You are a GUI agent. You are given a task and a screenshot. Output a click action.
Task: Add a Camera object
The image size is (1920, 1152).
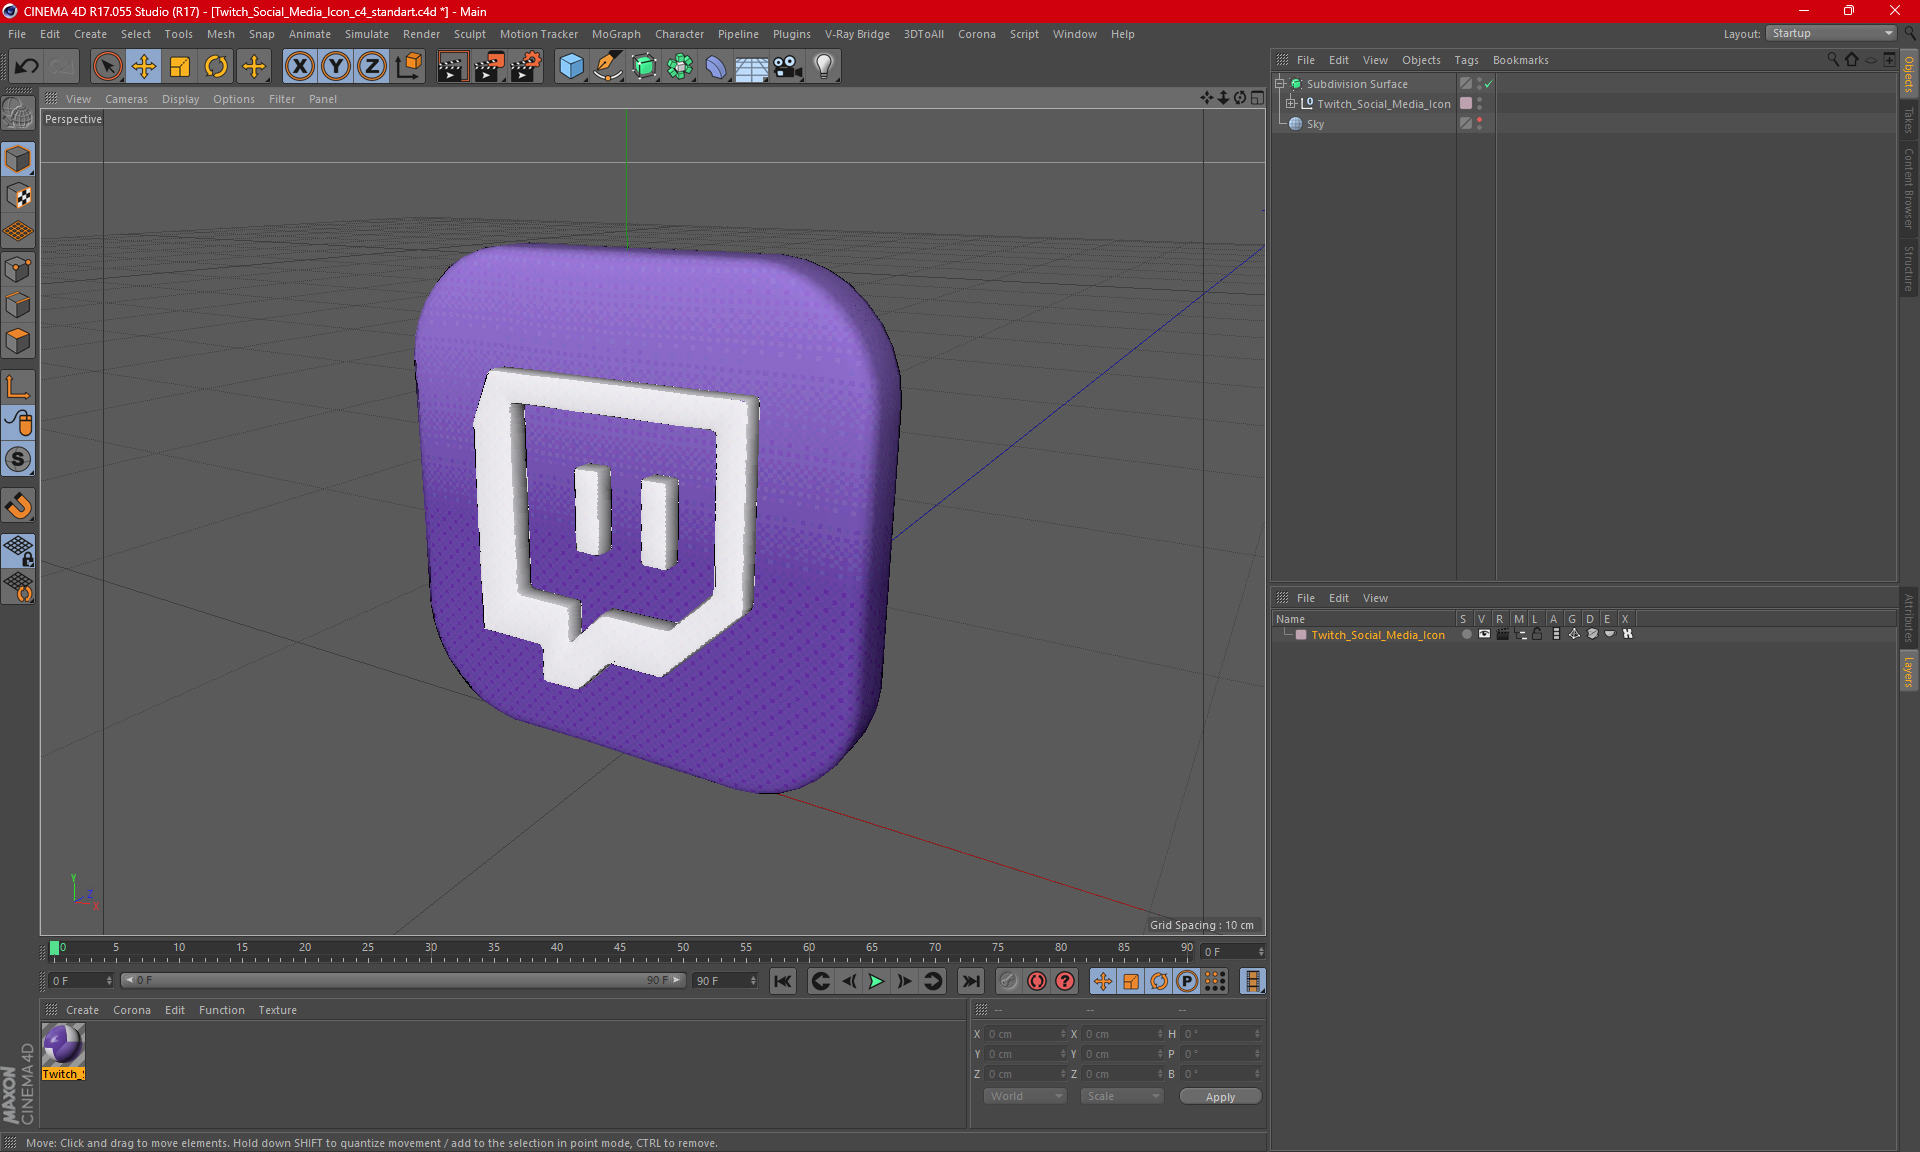point(788,67)
